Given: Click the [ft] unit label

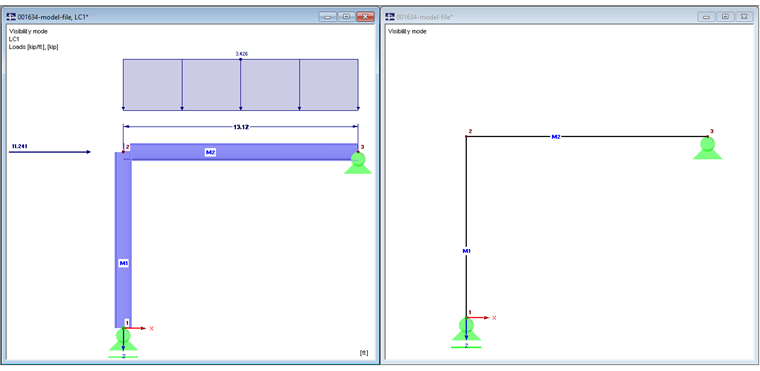Looking at the screenshot, I should click(364, 353).
